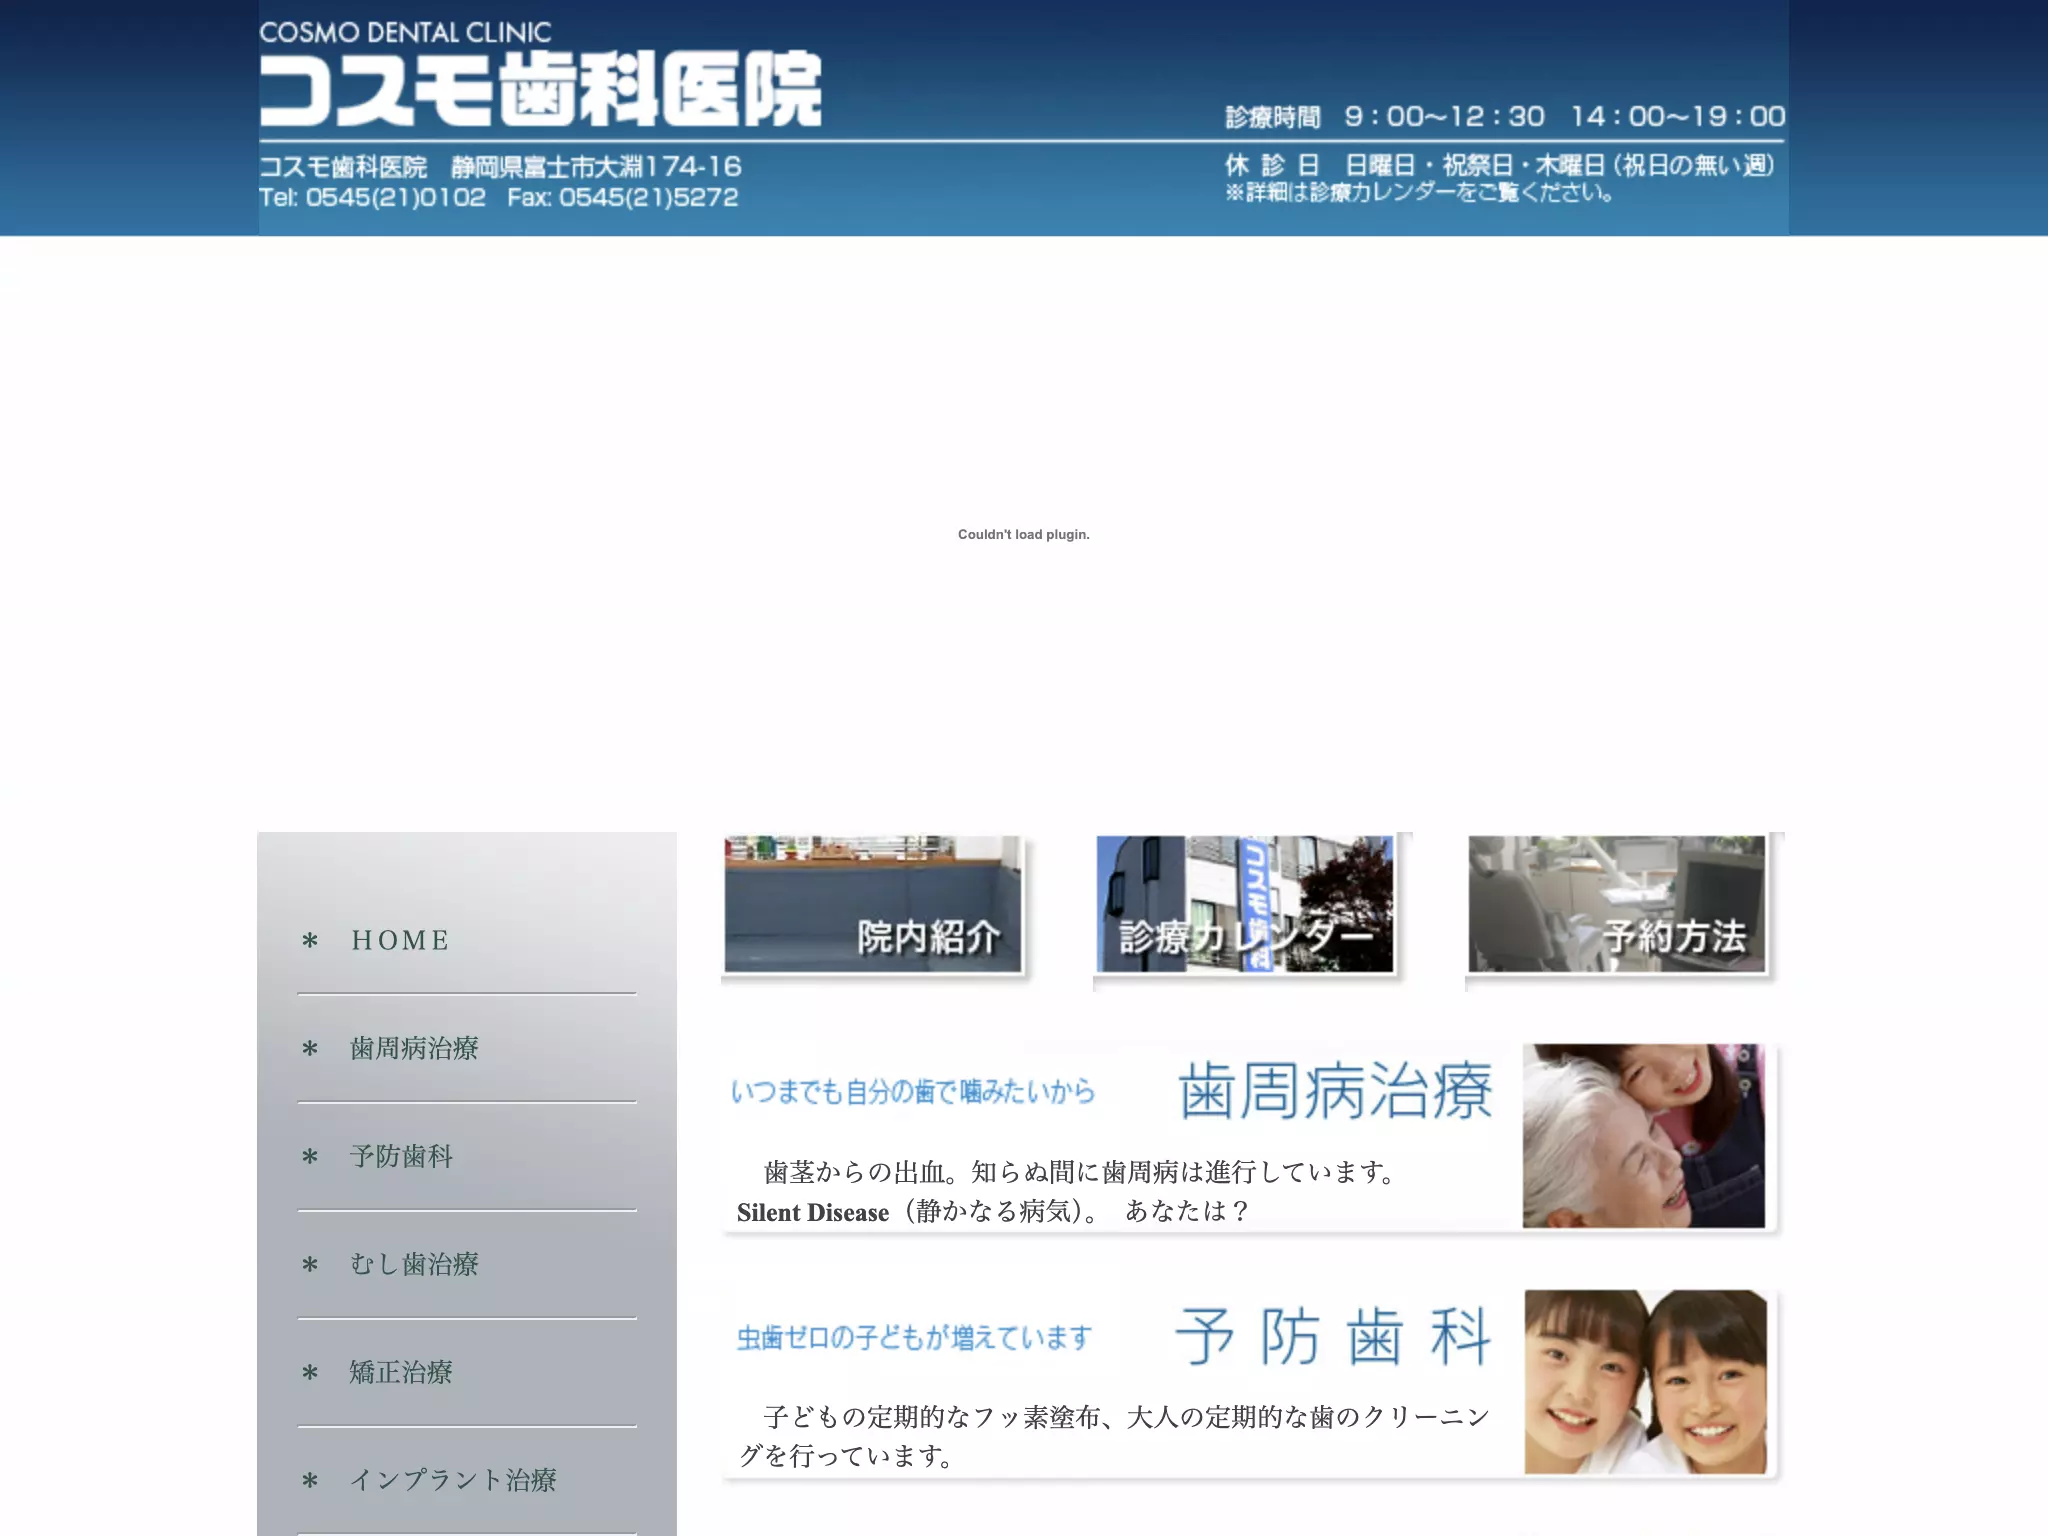This screenshot has width=2048, height=1536.
Task: Click the 予防歯科 large banner heading
Action: coord(1333,1336)
